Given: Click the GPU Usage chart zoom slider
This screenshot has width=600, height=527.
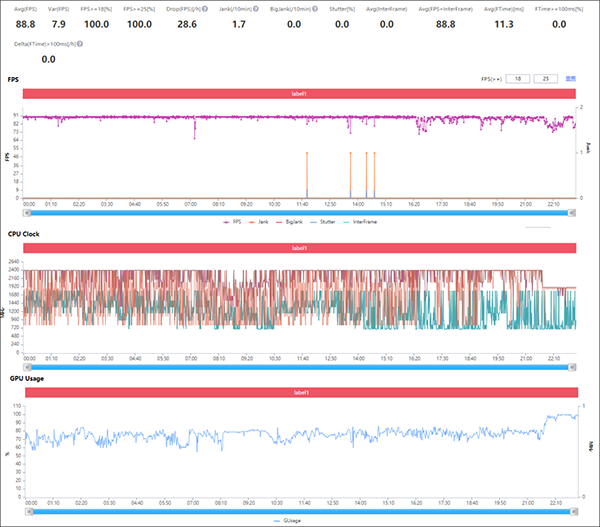Looking at the screenshot, I should coord(298,510).
